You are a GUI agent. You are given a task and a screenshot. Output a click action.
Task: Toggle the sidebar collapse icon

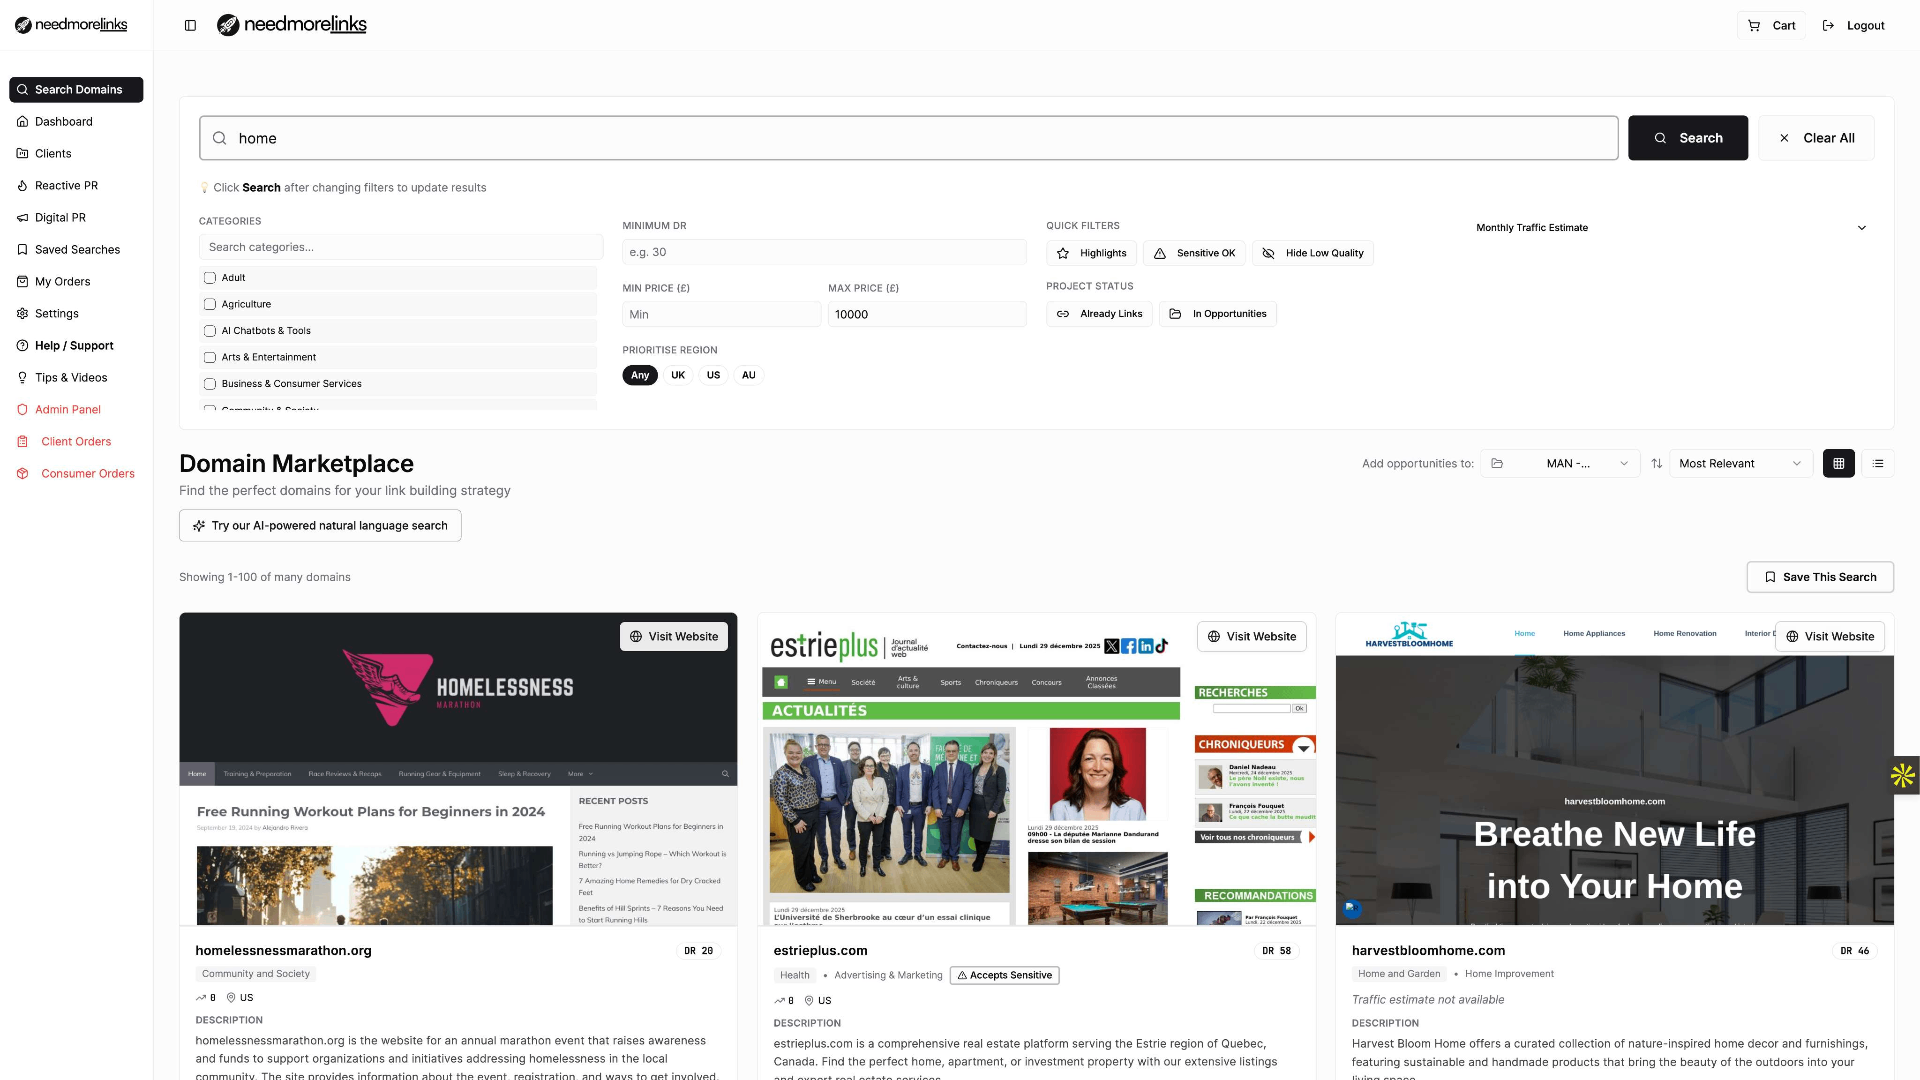(x=190, y=25)
